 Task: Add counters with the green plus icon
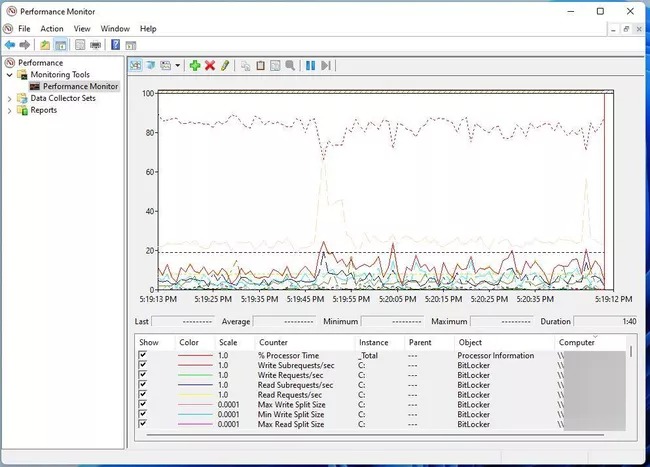tap(195, 65)
